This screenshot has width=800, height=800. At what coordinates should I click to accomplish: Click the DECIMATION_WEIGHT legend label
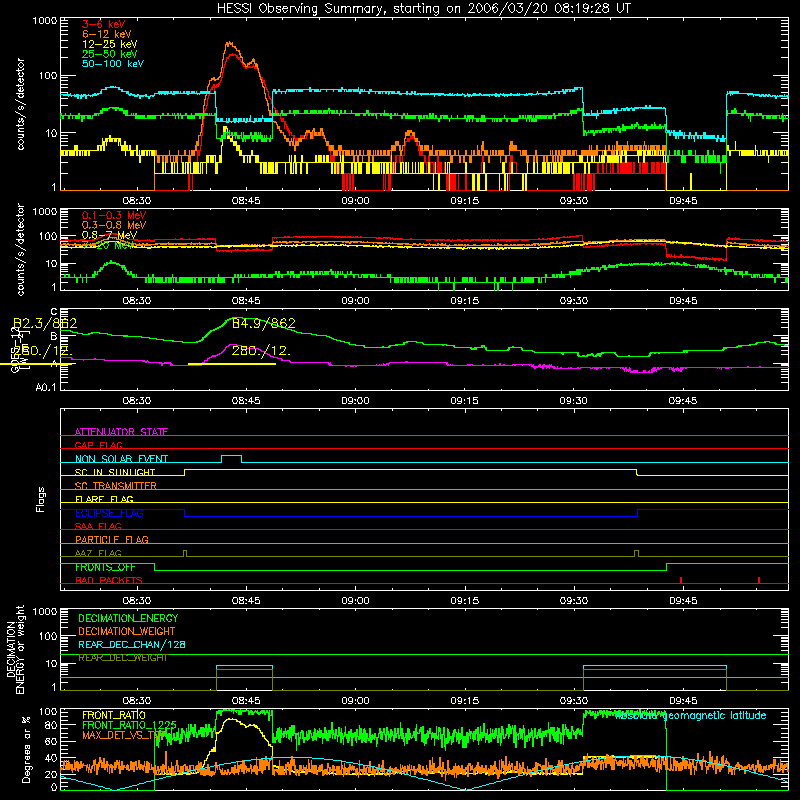coord(127,631)
